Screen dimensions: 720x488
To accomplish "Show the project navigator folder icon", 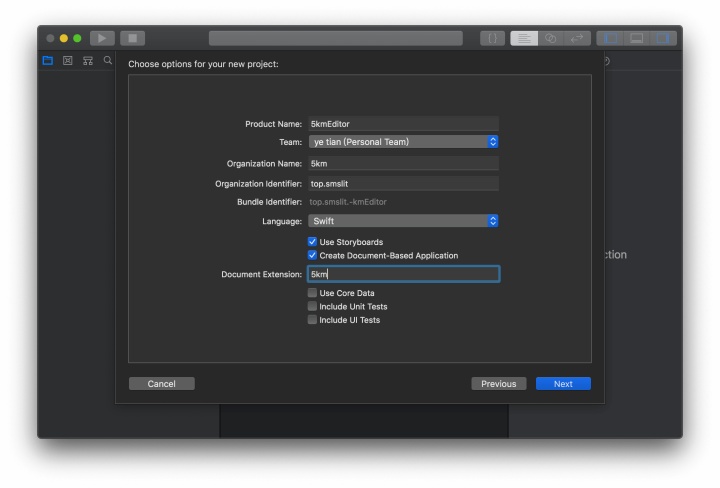I will (48, 61).
